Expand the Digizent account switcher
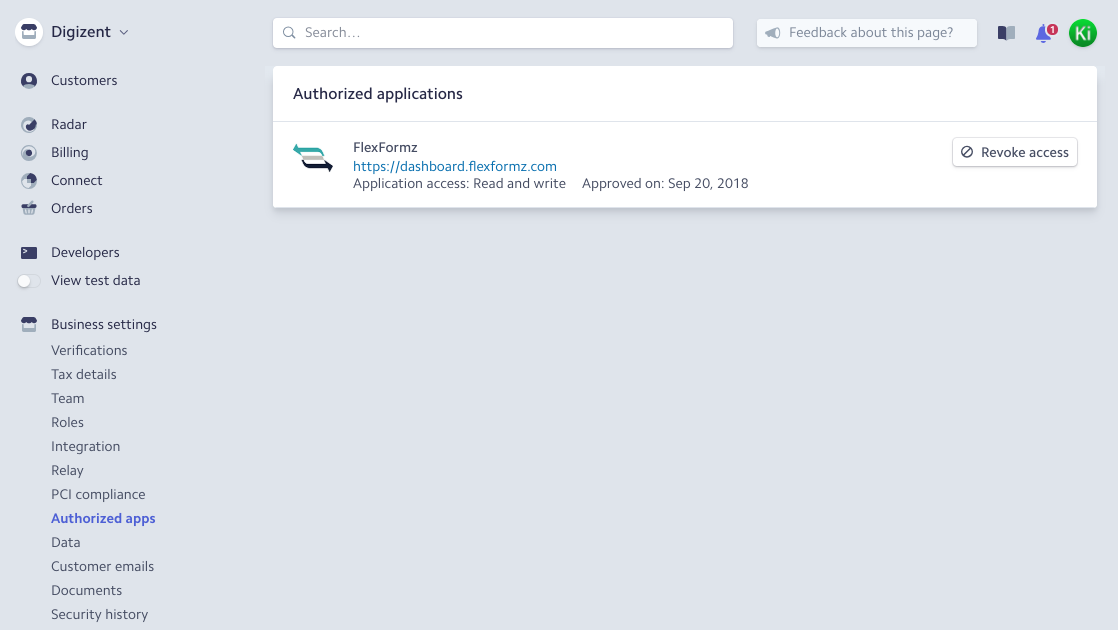Viewport: 1118px width, 630px height. (124, 32)
